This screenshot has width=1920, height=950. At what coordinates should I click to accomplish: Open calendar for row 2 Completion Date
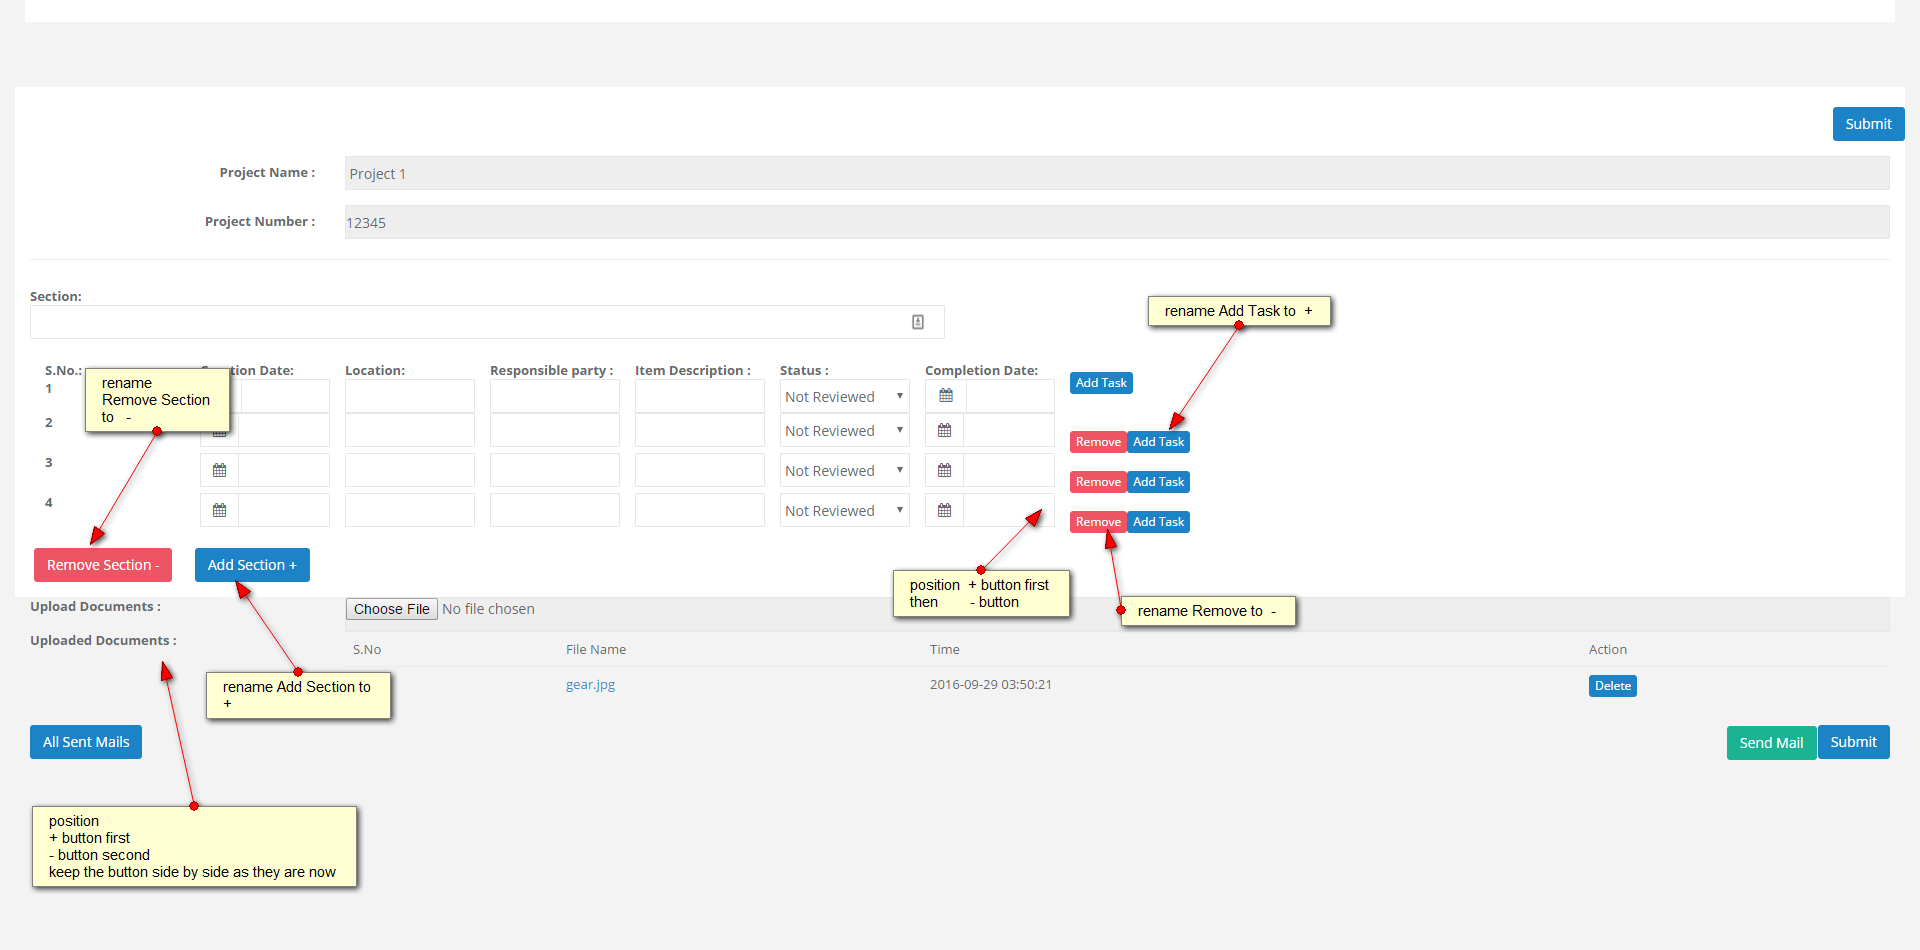[x=944, y=431]
